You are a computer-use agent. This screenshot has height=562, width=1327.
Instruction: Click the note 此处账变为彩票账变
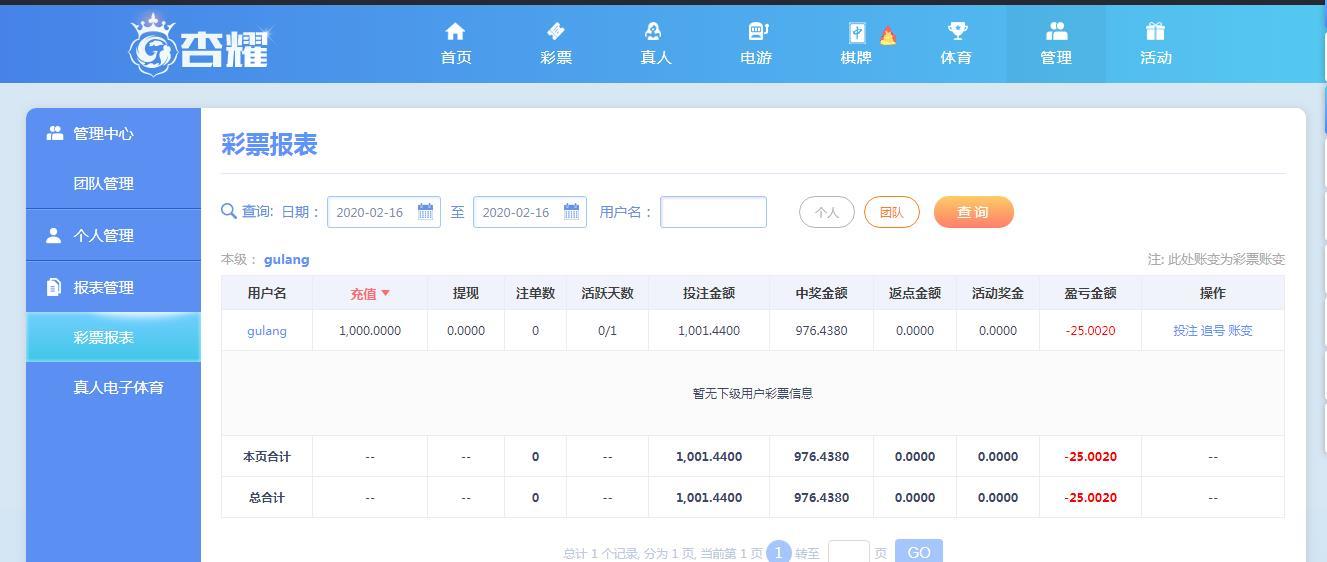(1216, 259)
